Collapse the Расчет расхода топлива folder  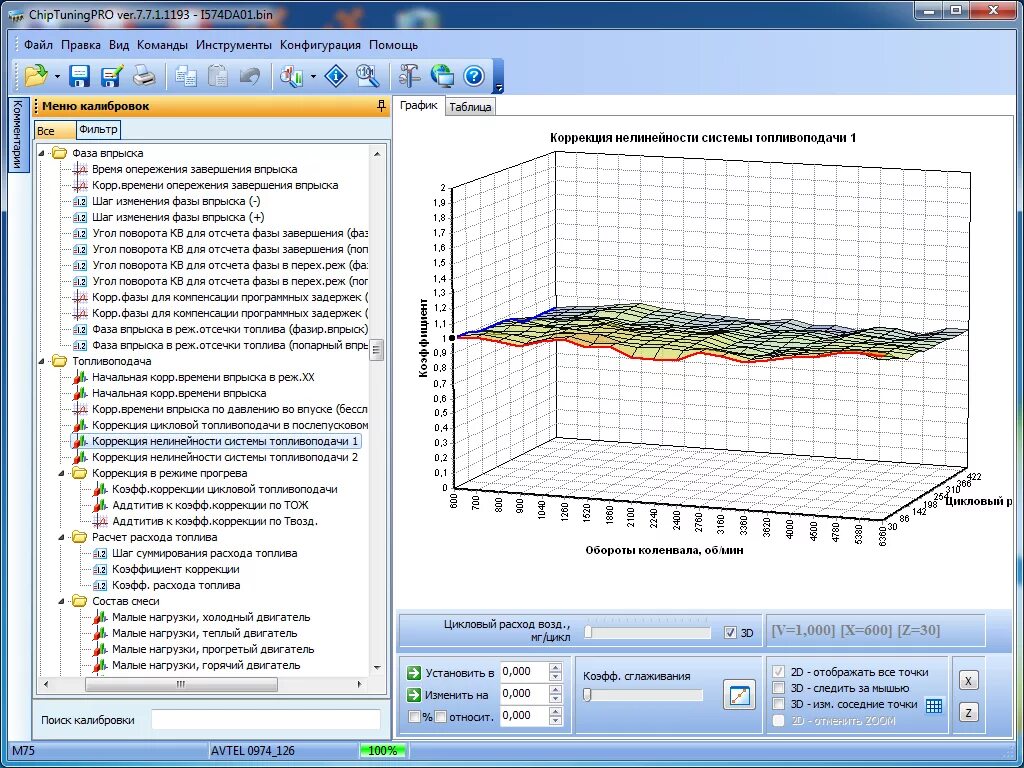click(x=62, y=537)
